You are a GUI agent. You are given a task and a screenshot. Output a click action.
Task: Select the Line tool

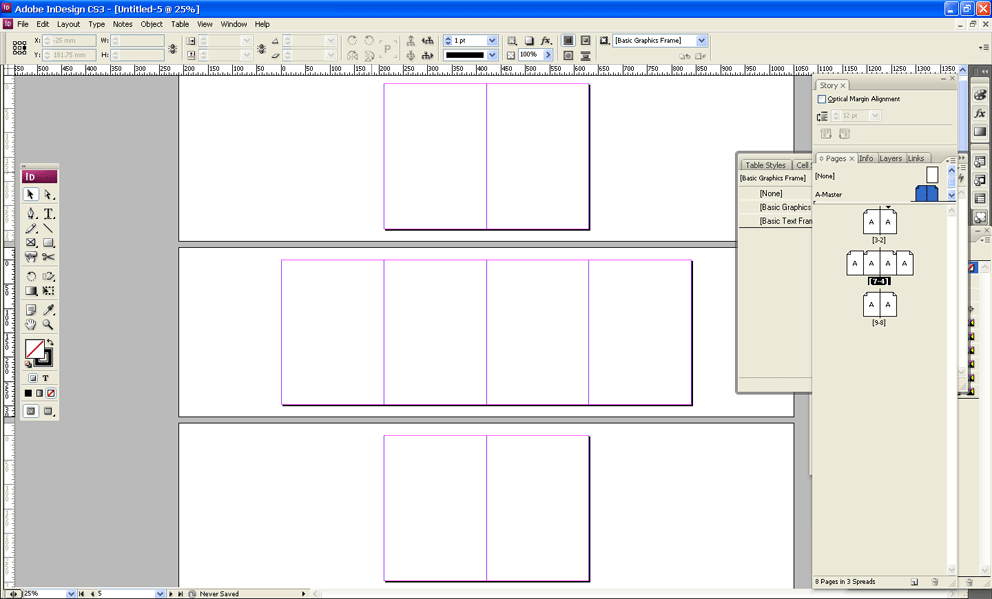pyautogui.click(x=48, y=228)
